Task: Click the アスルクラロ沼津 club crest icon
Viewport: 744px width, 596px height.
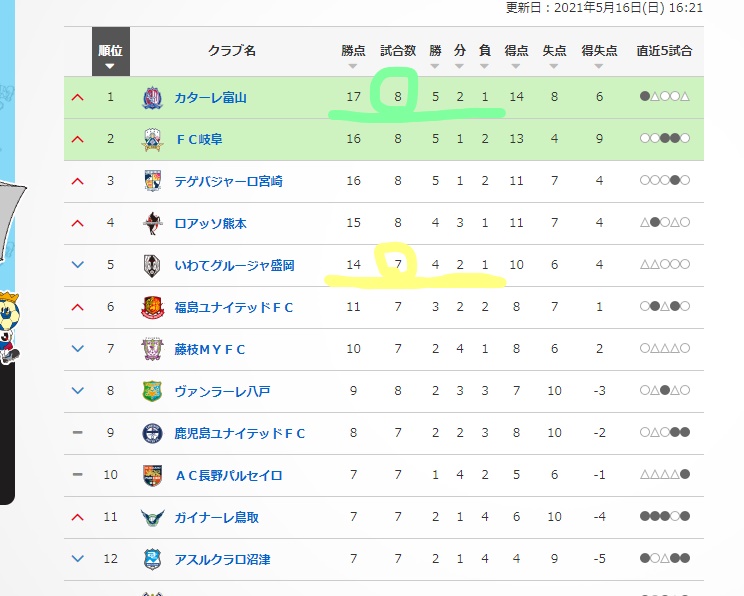Action: [152, 559]
